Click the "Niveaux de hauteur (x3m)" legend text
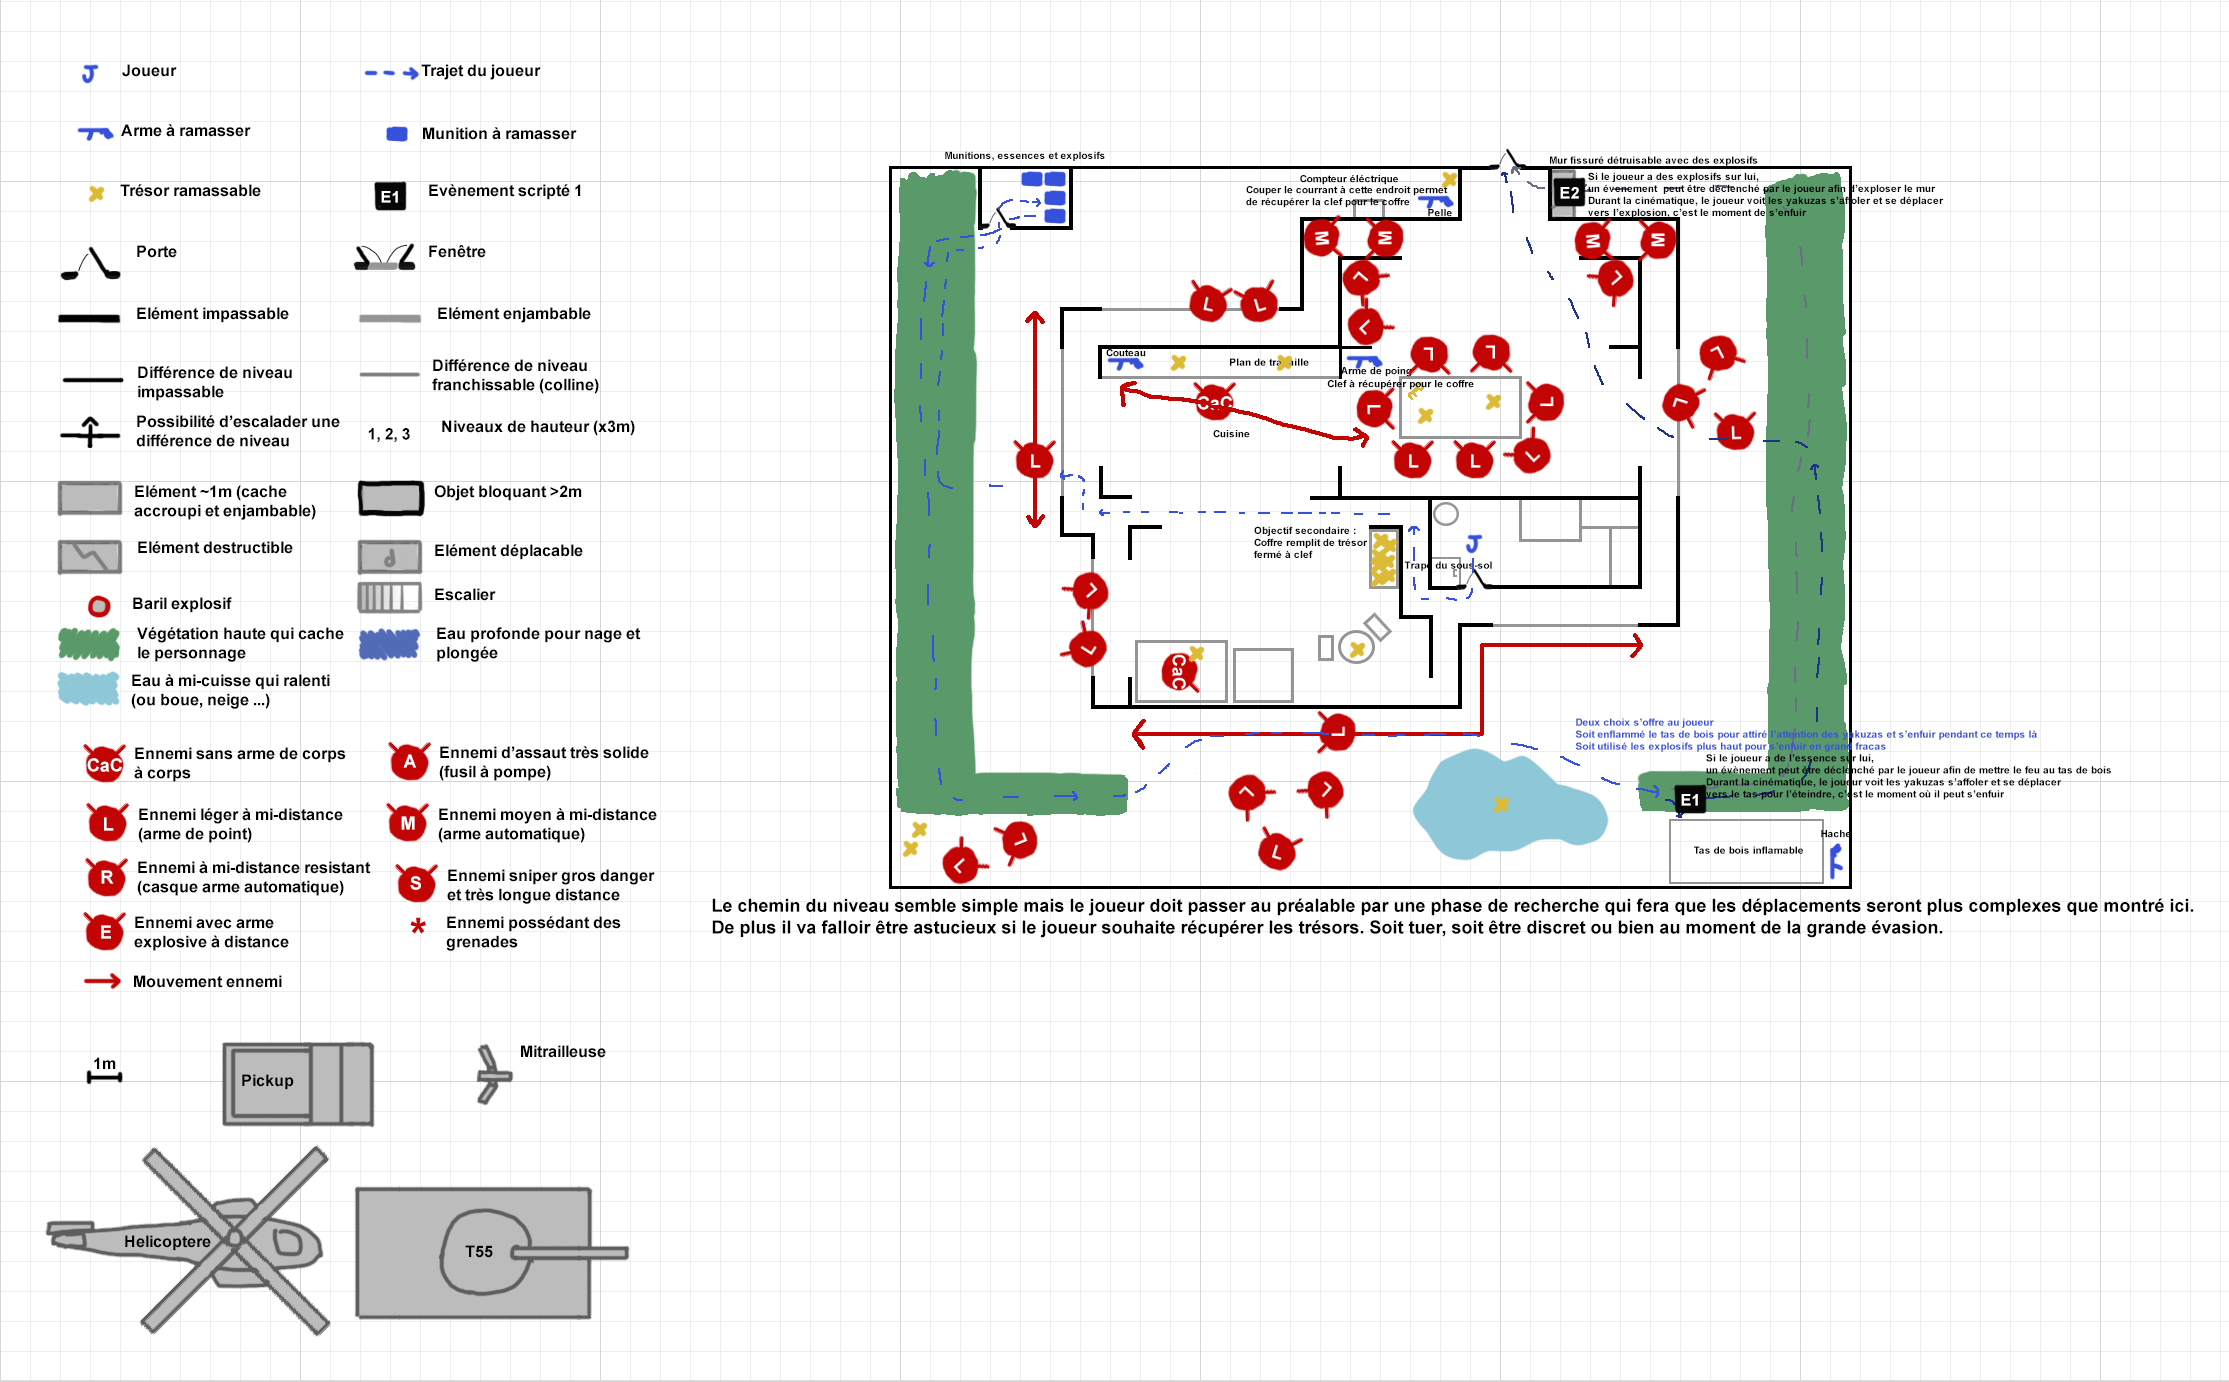This screenshot has height=1382, width=2229. click(538, 427)
